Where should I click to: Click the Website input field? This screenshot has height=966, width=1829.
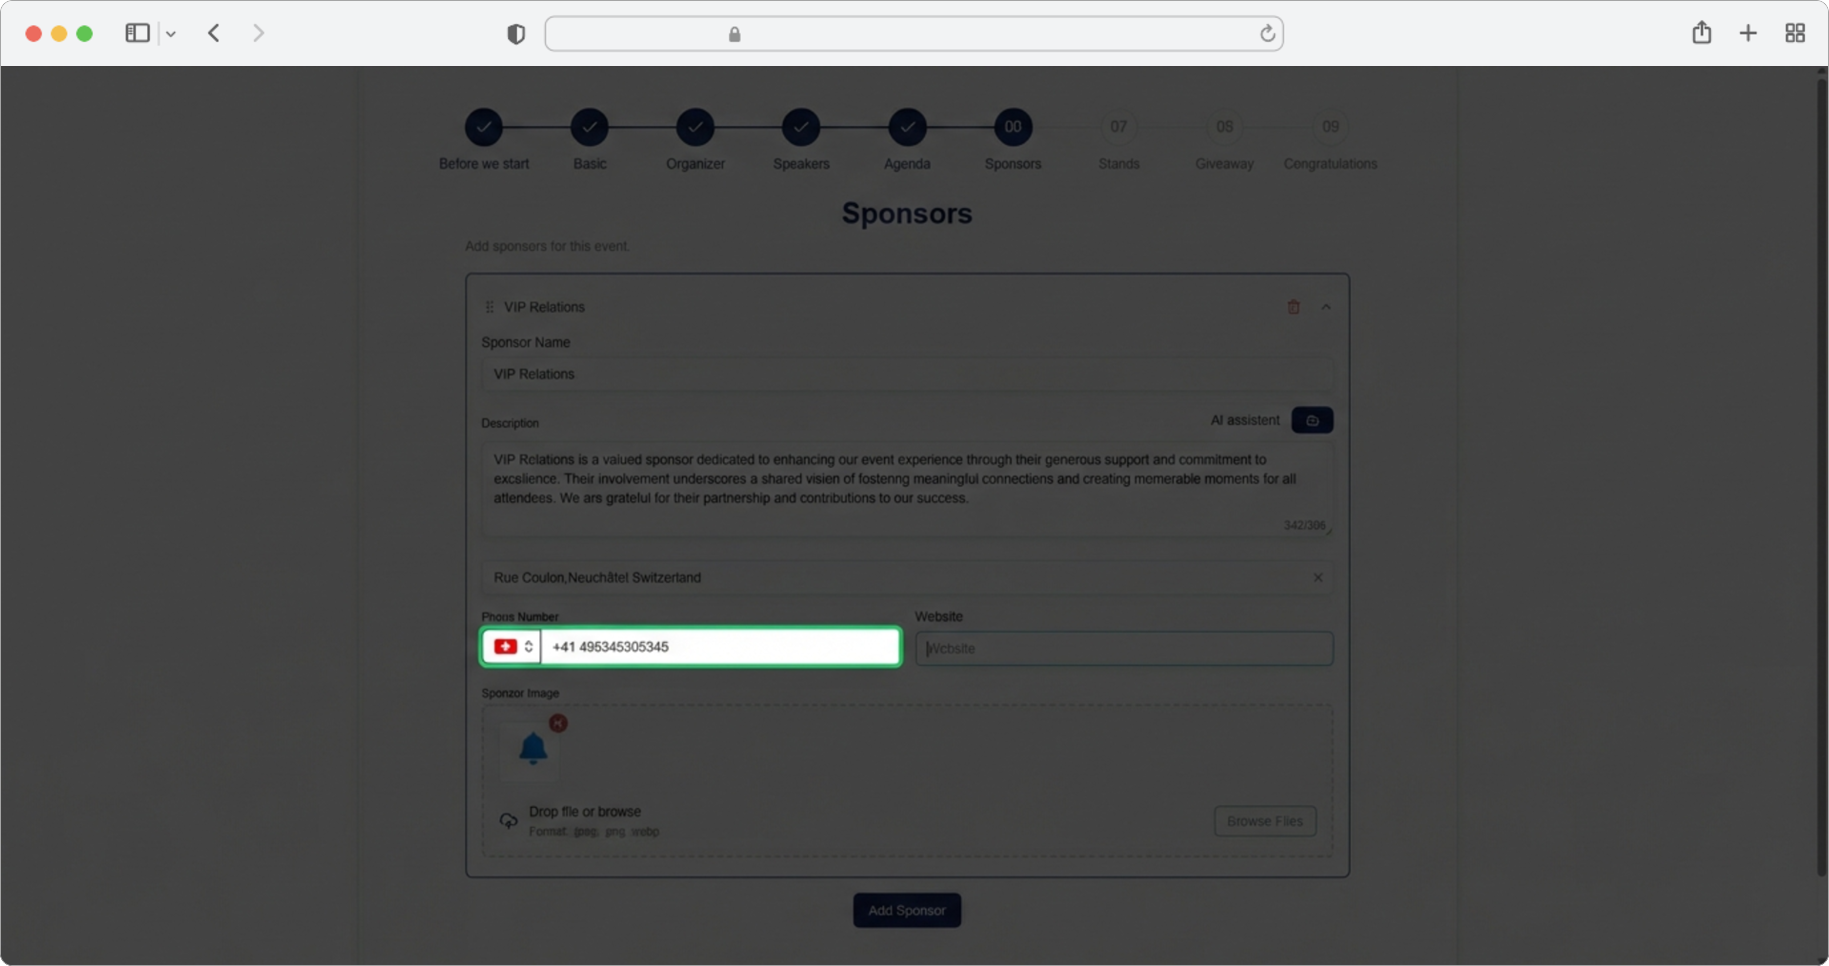tap(1124, 649)
